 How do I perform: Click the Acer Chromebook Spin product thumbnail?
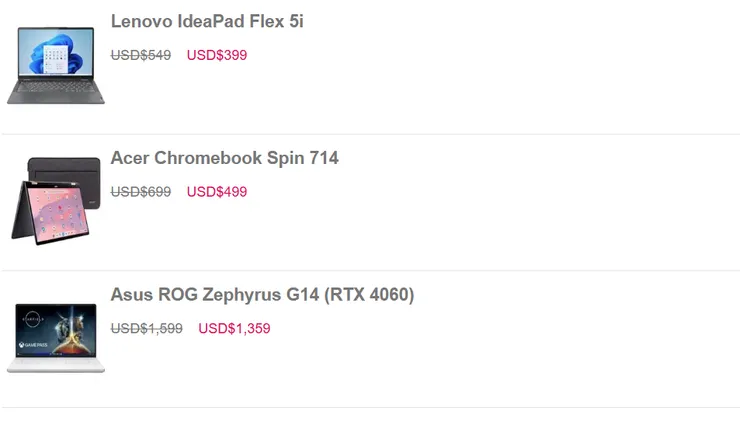point(56,200)
